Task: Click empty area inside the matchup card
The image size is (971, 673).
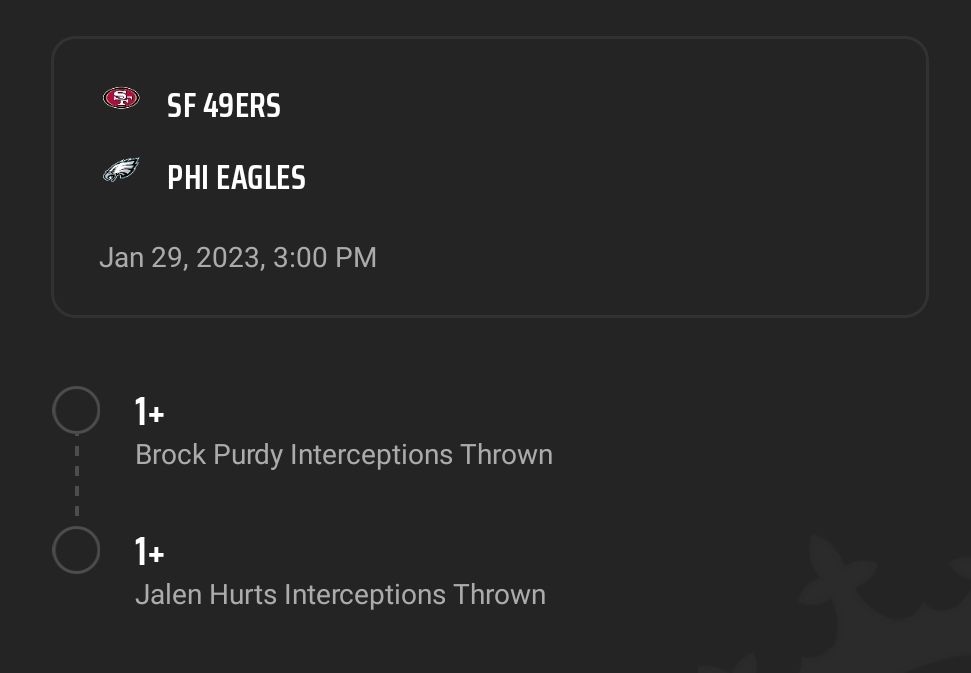Action: [619, 180]
